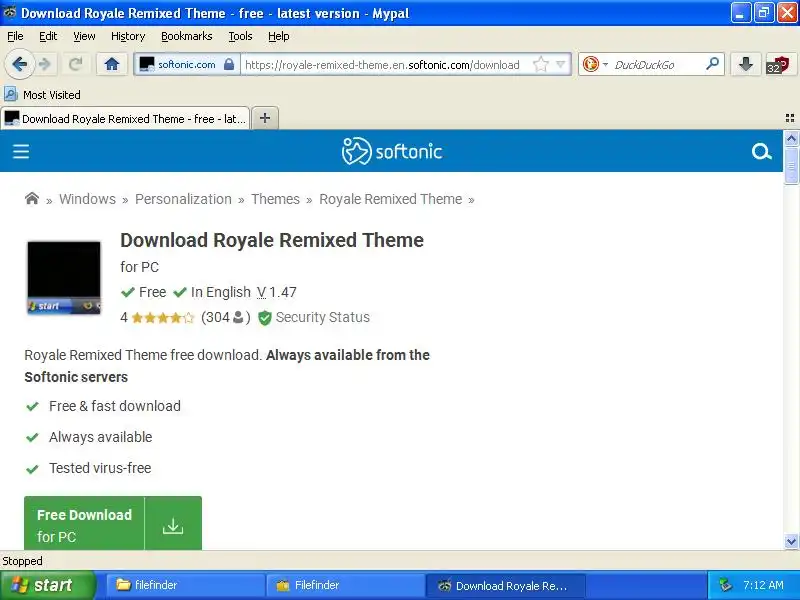Click the system tray icon beside clock
The image size is (800, 600).
(726, 585)
